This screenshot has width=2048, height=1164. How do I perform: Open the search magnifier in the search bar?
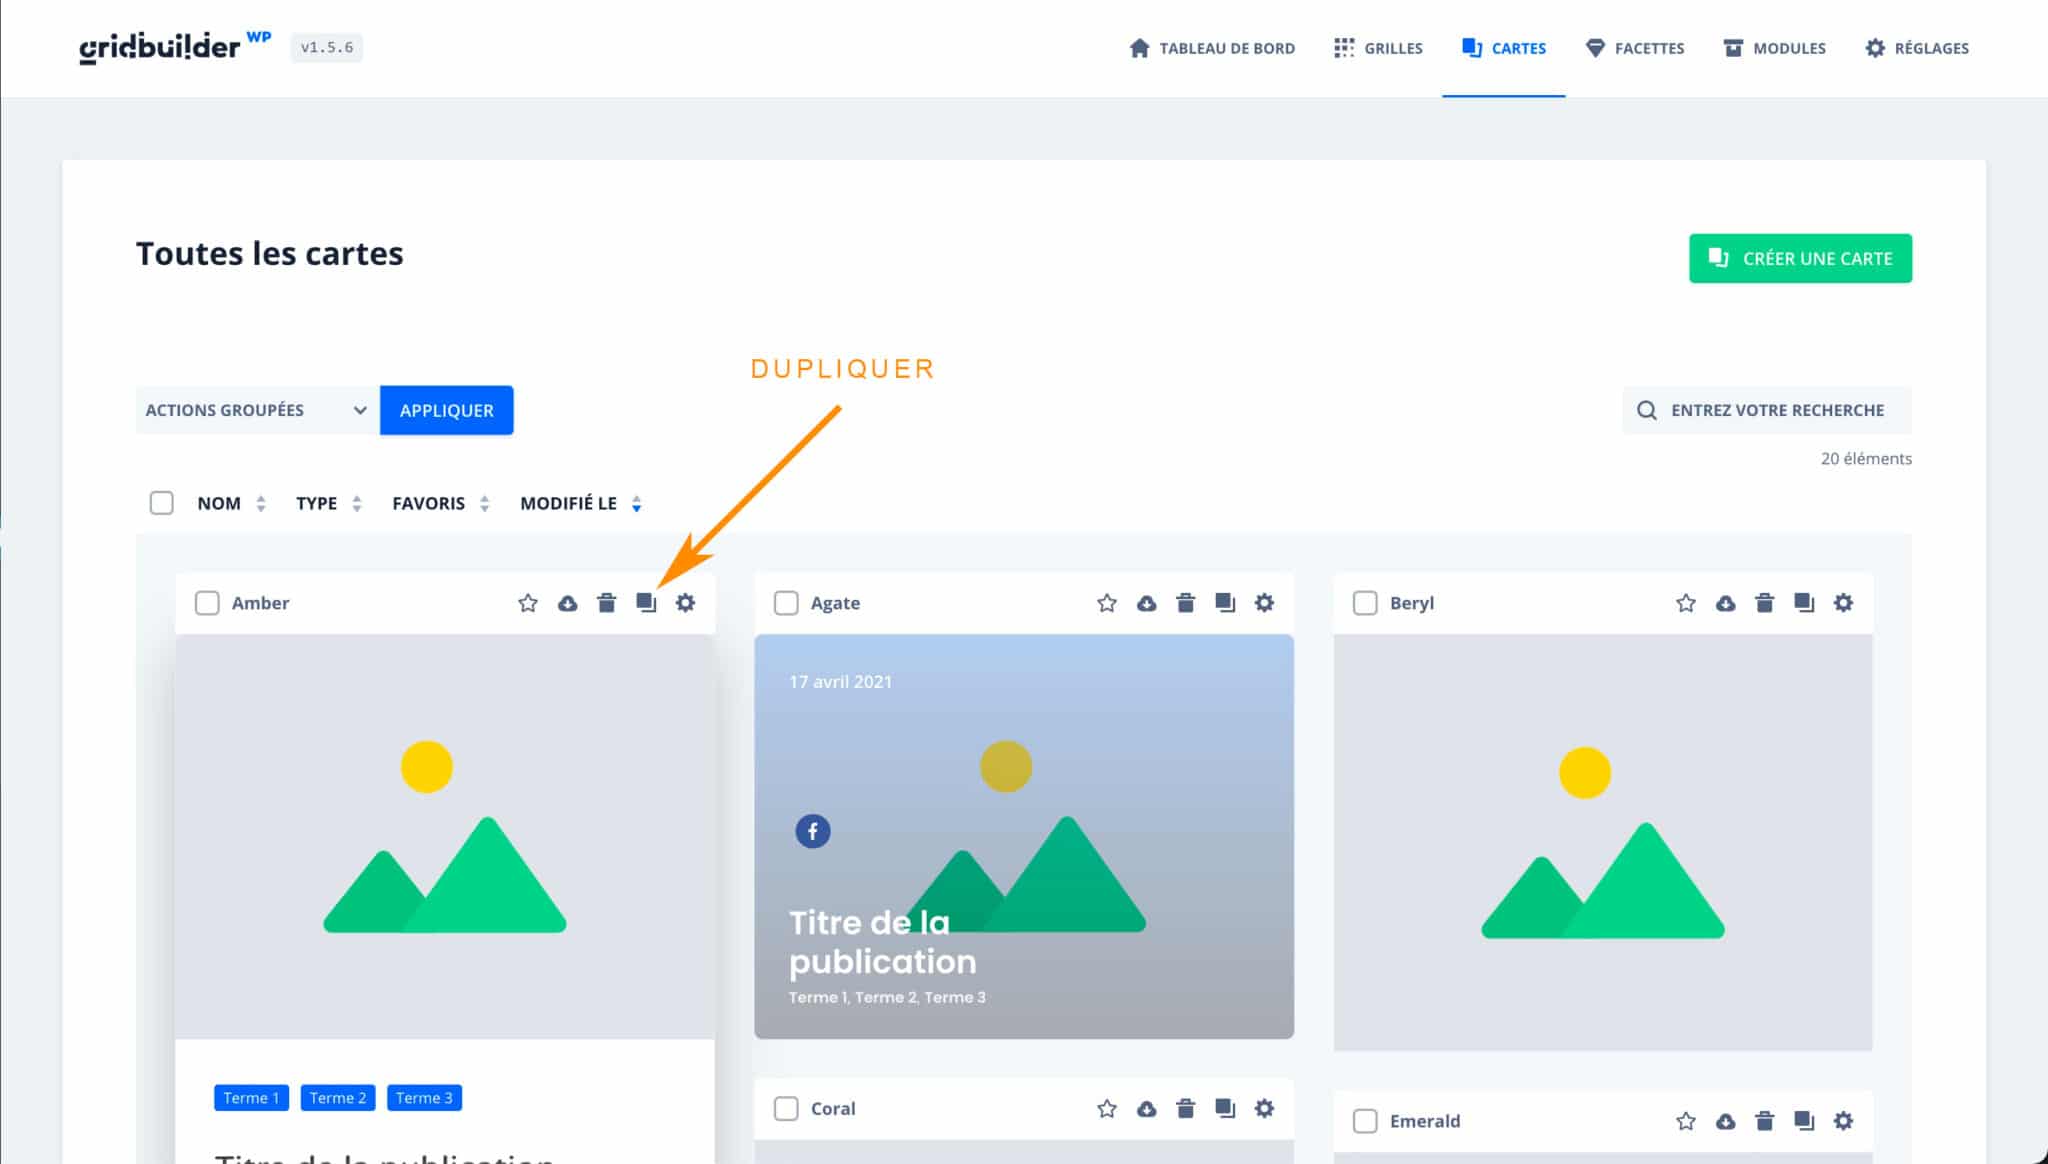click(x=1646, y=410)
